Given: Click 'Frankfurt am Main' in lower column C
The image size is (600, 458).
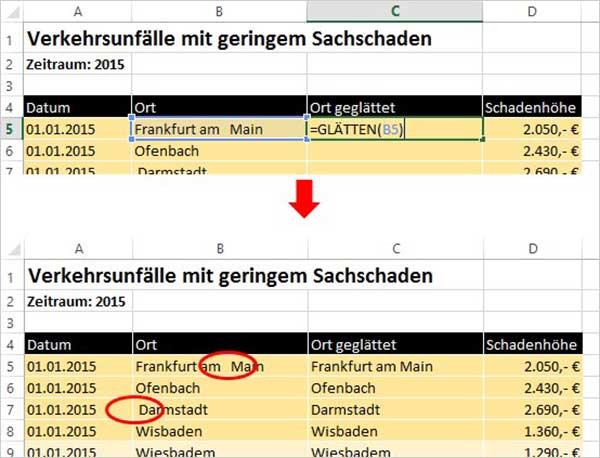Looking at the screenshot, I should 396,366.
